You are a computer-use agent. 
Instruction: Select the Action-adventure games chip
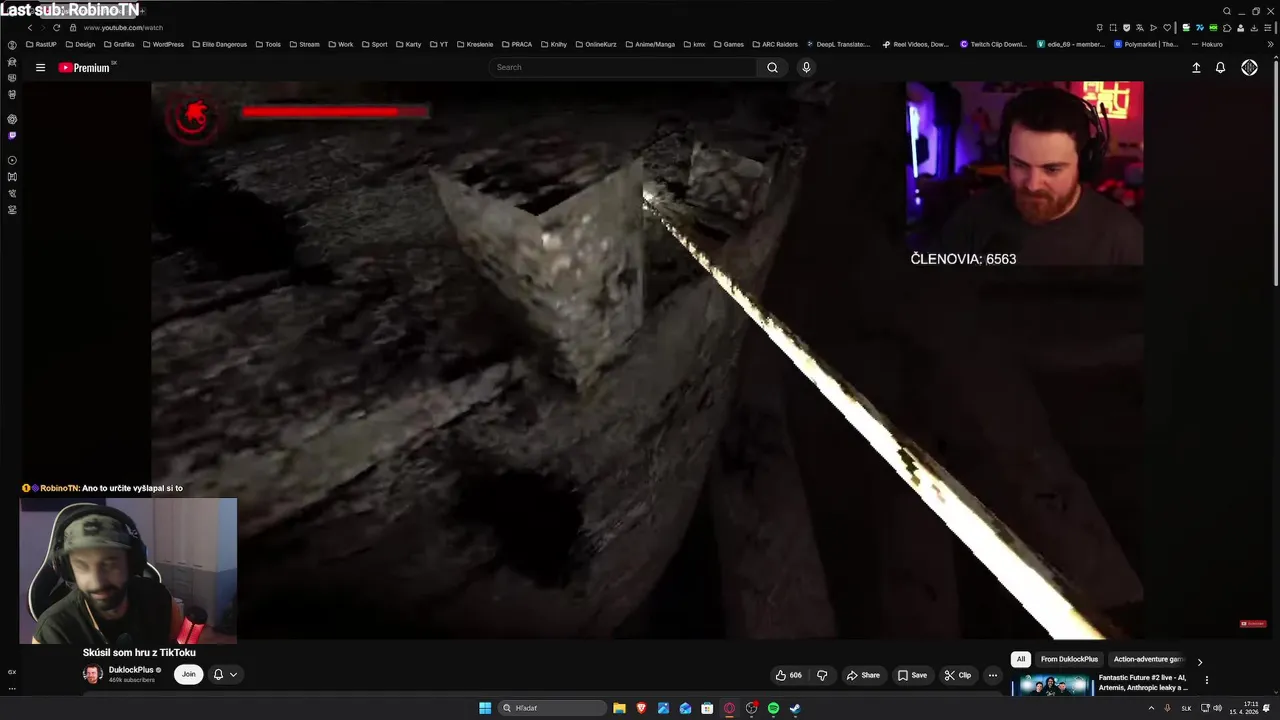pos(1148,660)
